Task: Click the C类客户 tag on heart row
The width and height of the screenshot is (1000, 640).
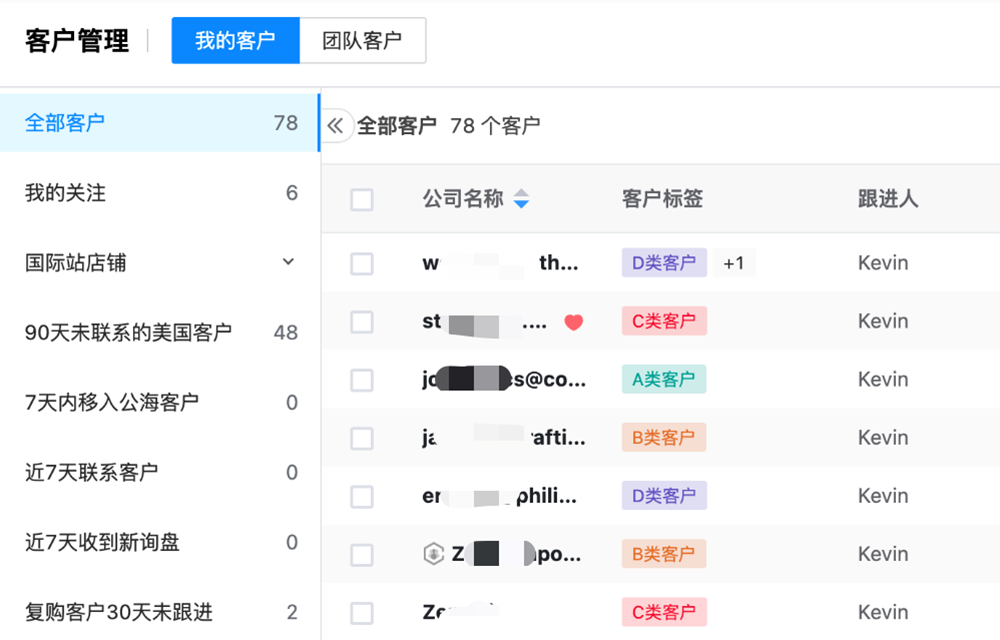Action: (x=664, y=321)
